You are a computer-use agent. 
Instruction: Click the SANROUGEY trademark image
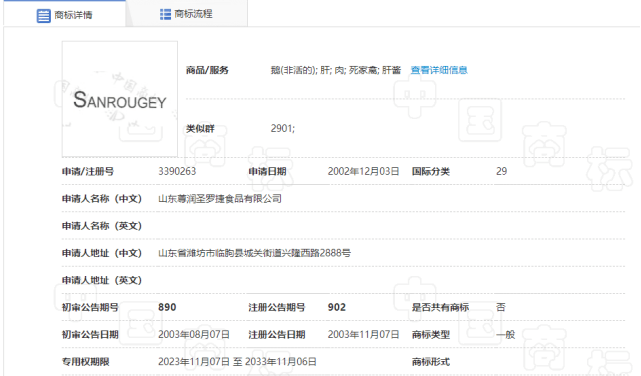tap(120, 99)
